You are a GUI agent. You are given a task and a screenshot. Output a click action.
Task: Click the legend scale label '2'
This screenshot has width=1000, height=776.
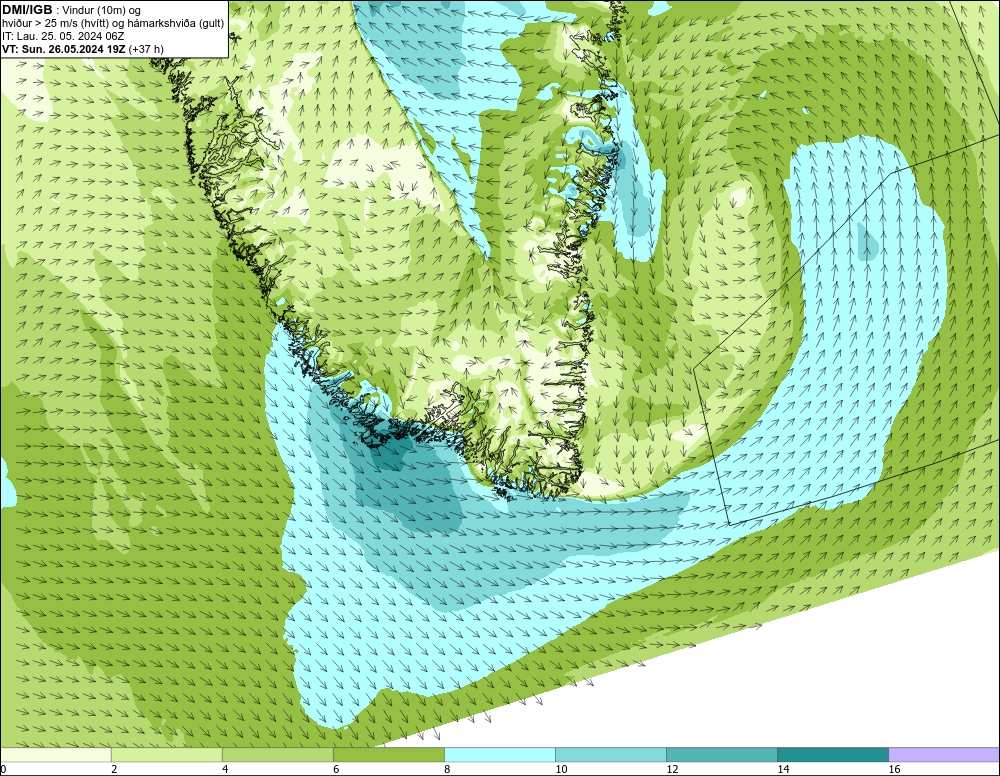tap(114, 769)
